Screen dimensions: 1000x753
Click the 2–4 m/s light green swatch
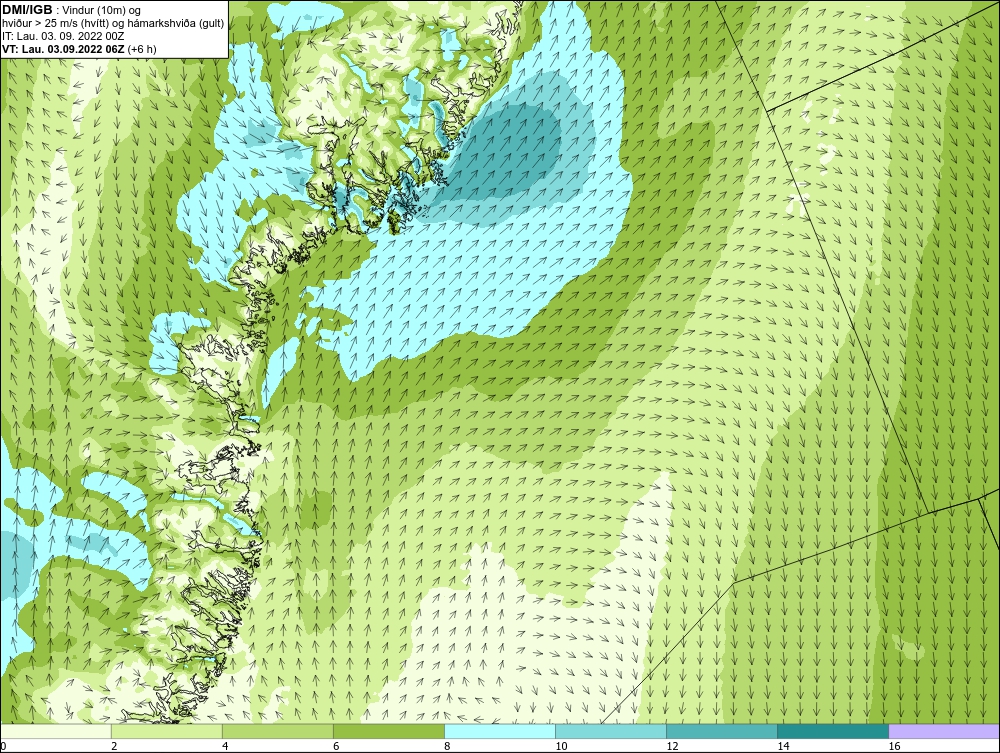coord(167,731)
